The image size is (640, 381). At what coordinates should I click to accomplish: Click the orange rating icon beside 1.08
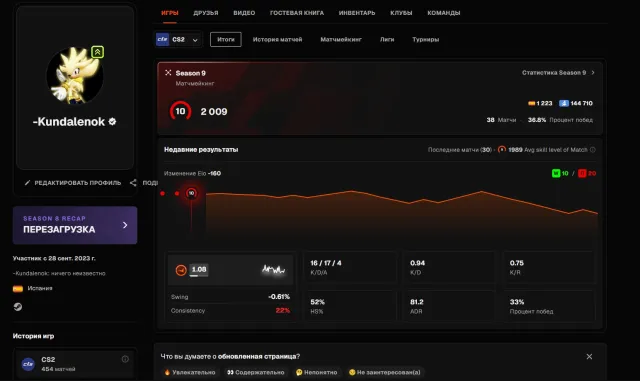tap(181, 270)
